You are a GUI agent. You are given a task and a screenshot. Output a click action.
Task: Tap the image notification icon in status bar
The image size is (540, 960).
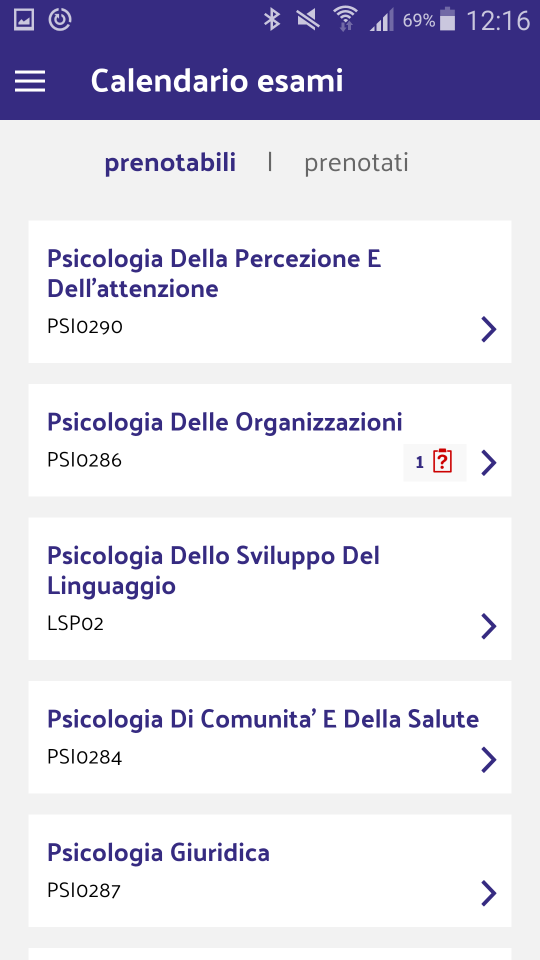24,20
